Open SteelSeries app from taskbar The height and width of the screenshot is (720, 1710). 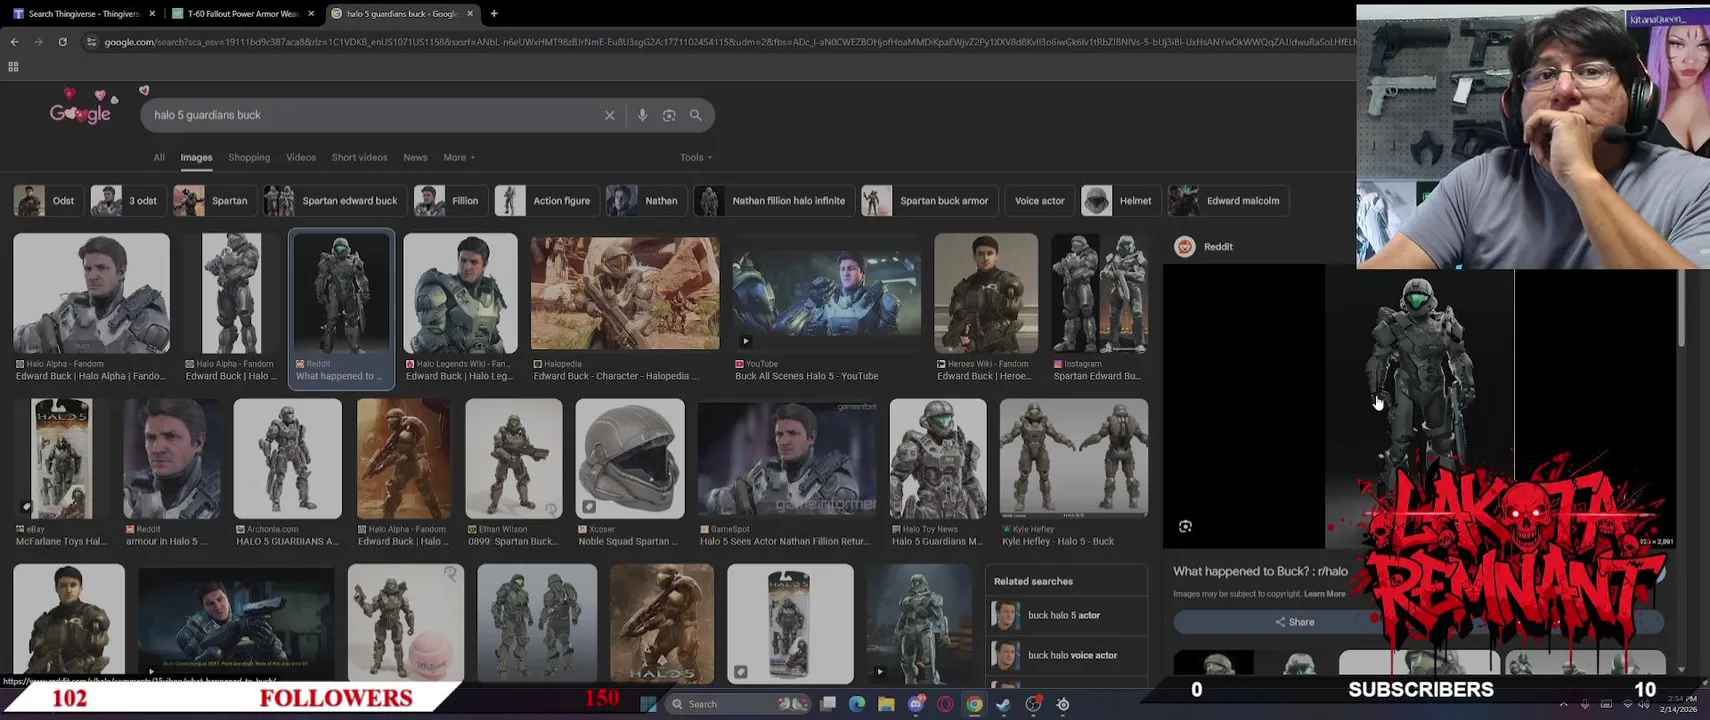[1063, 704]
